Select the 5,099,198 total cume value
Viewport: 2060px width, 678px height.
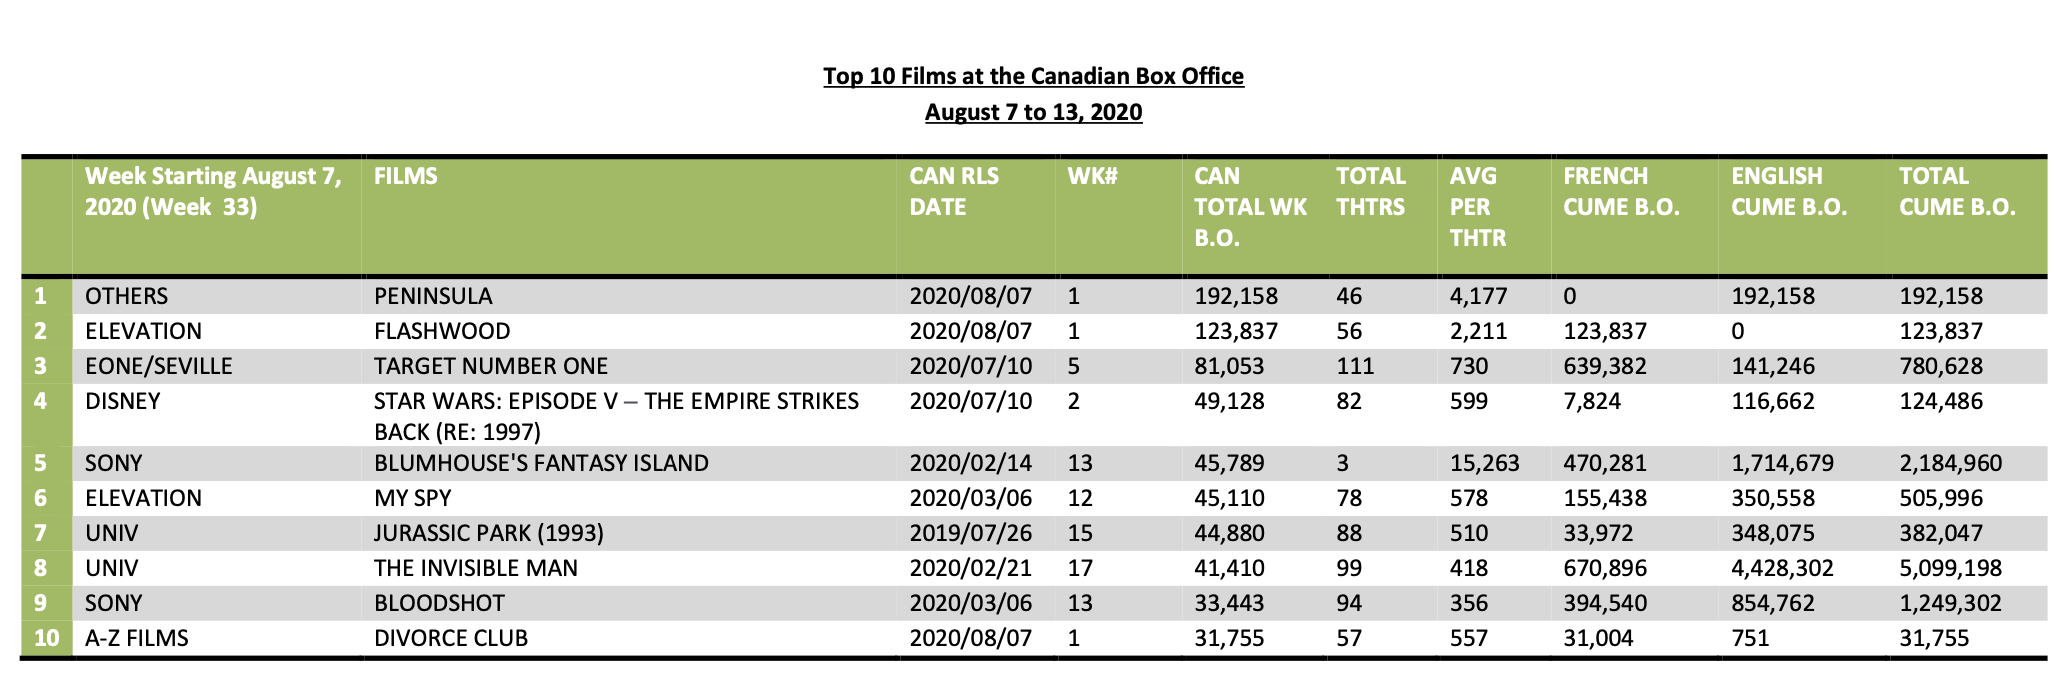pos(1951,568)
